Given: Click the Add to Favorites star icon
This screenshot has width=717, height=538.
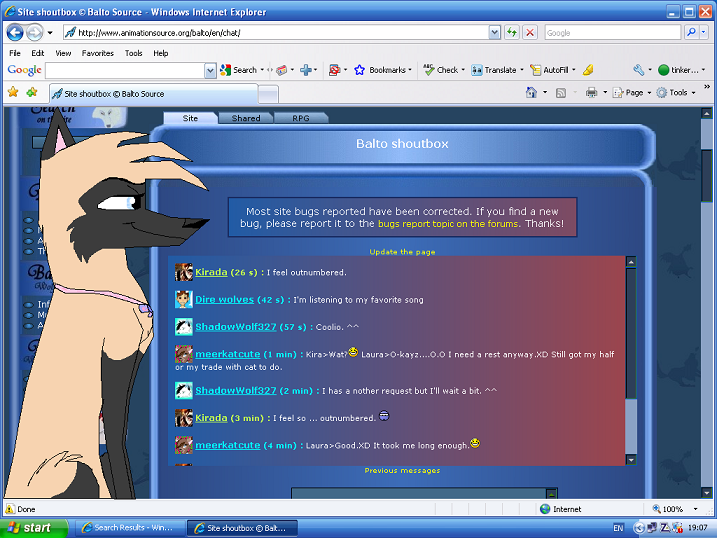Looking at the screenshot, I should coord(32,92).
